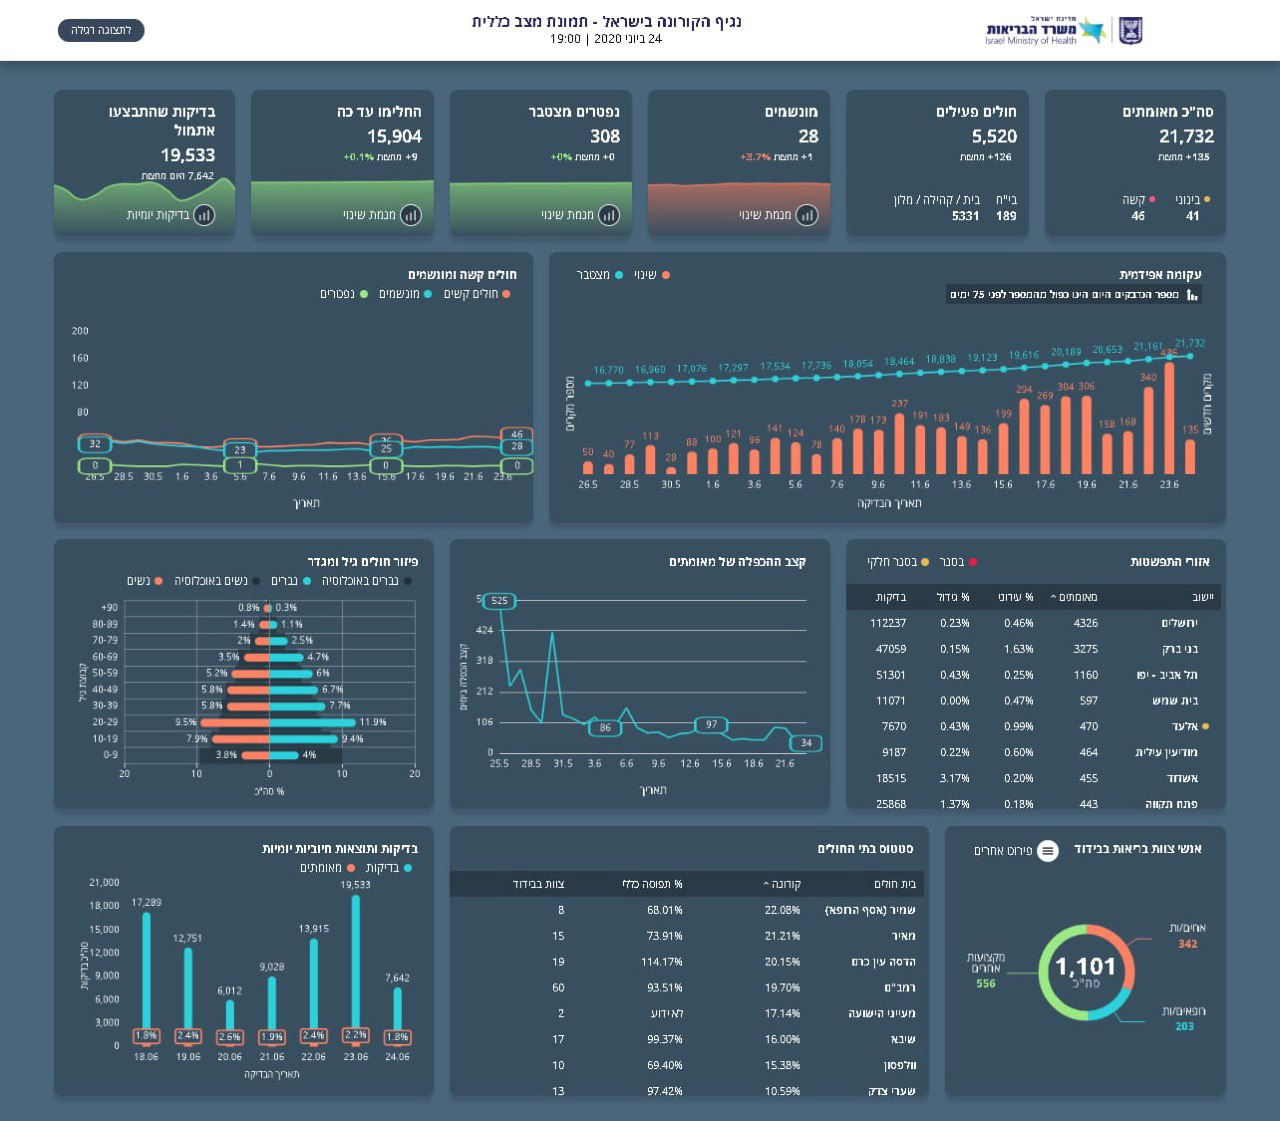This screenshot has height=1121, width=1280.
Task: Click the לתצוגה רגילה button
Action: pyautogui.click(x=101, y=31)
